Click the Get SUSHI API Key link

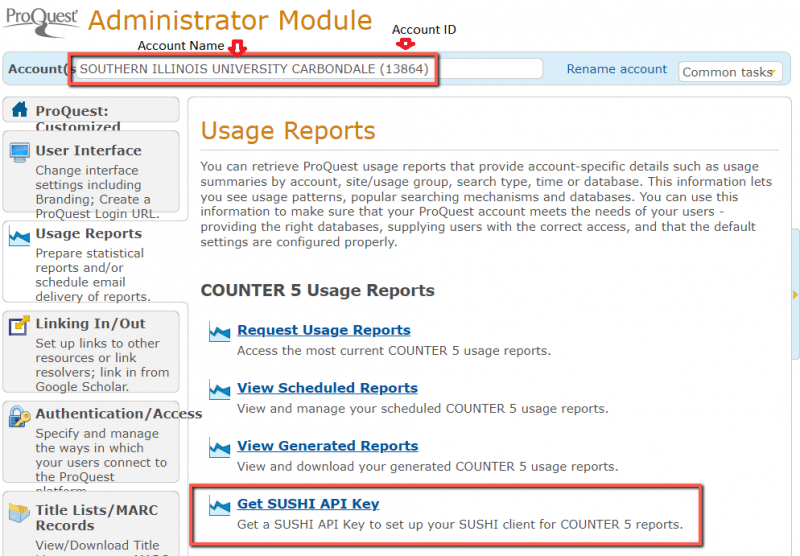(308, 504)
